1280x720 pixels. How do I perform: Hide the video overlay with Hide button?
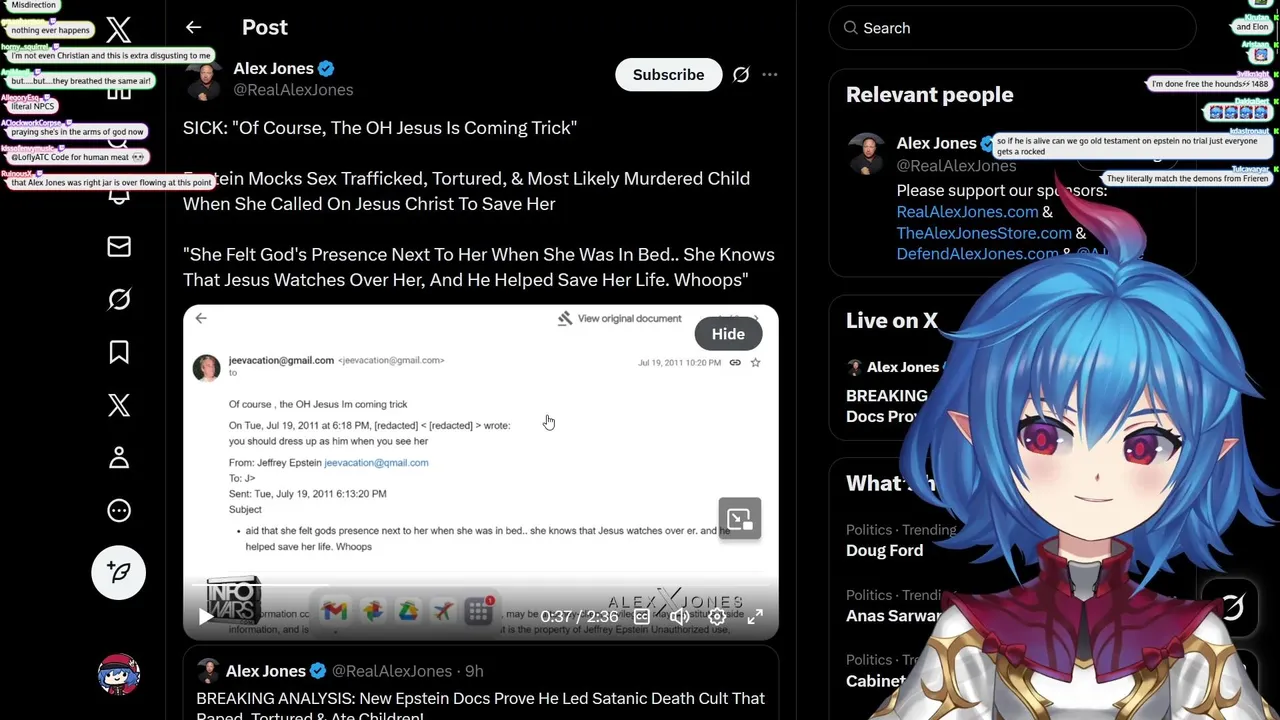[x=728, y=334]
